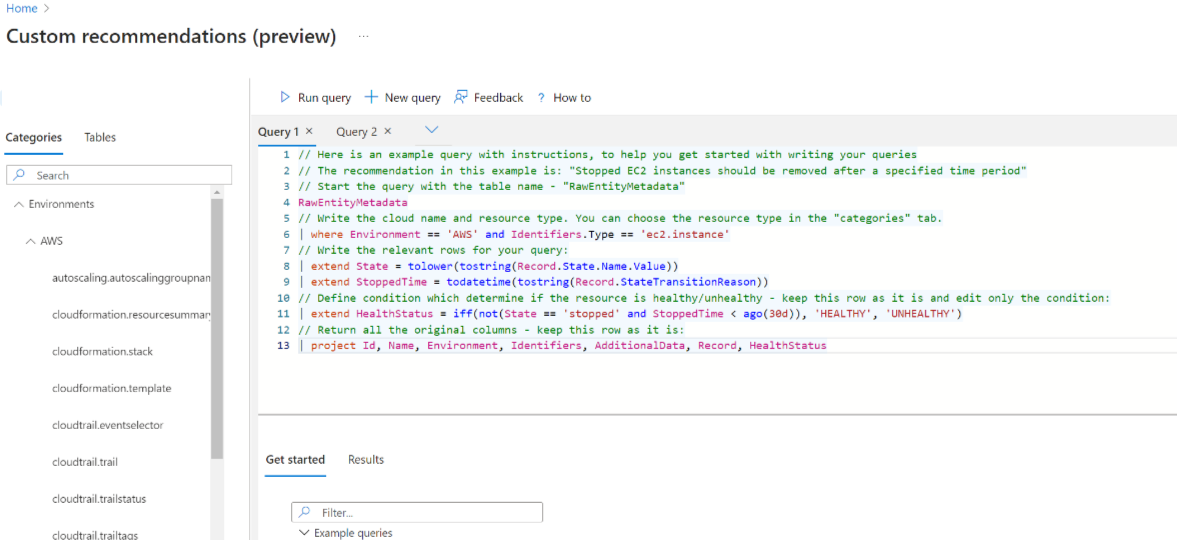Select cloudformation.stack in the category list
Image resolution: width=1177 pixels, height=540 pixels.
click(x=102, y=352)
